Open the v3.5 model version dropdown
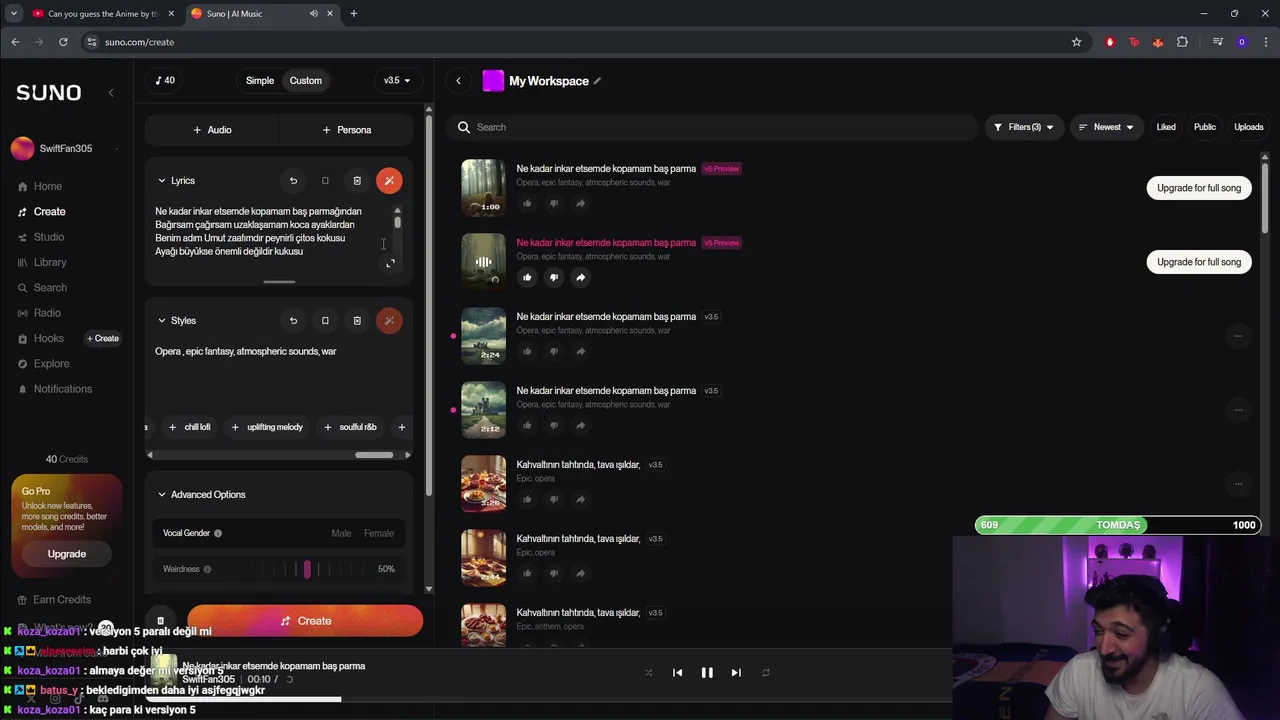 tap(397, 81)
